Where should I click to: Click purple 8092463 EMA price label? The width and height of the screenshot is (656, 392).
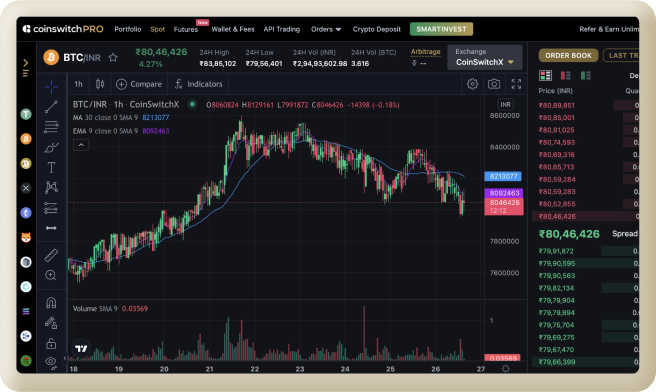coord(504,193)
